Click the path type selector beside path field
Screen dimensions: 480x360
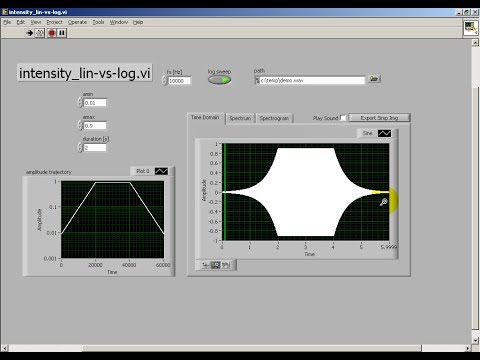coord(257,80)
